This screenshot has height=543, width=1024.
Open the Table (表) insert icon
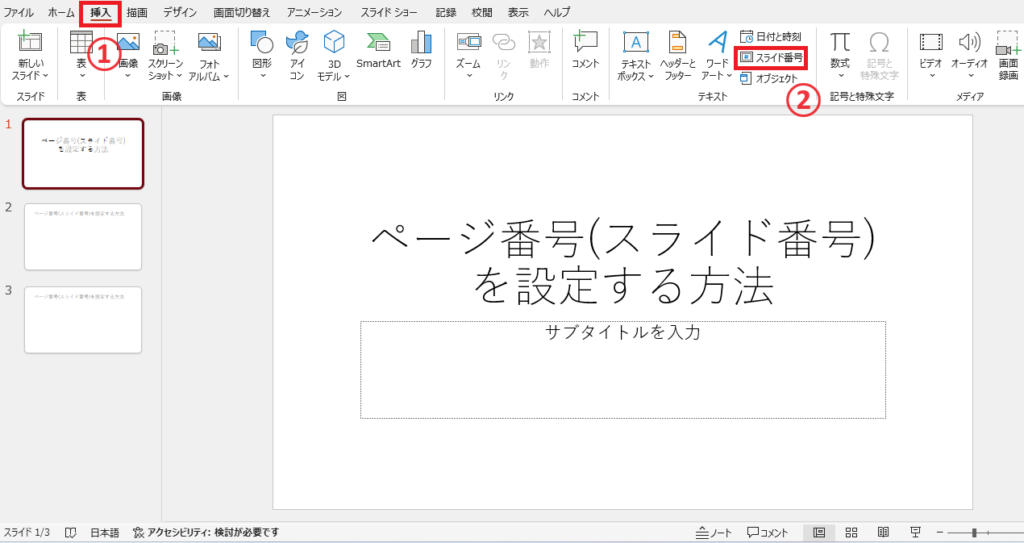click(x=81, y=42)
